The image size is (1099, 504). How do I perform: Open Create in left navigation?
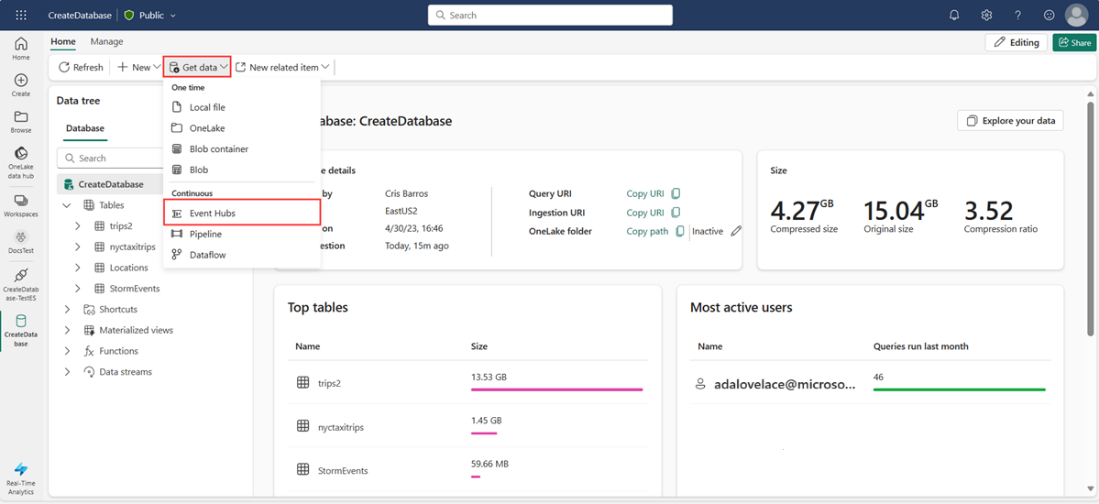click(21, 85)
